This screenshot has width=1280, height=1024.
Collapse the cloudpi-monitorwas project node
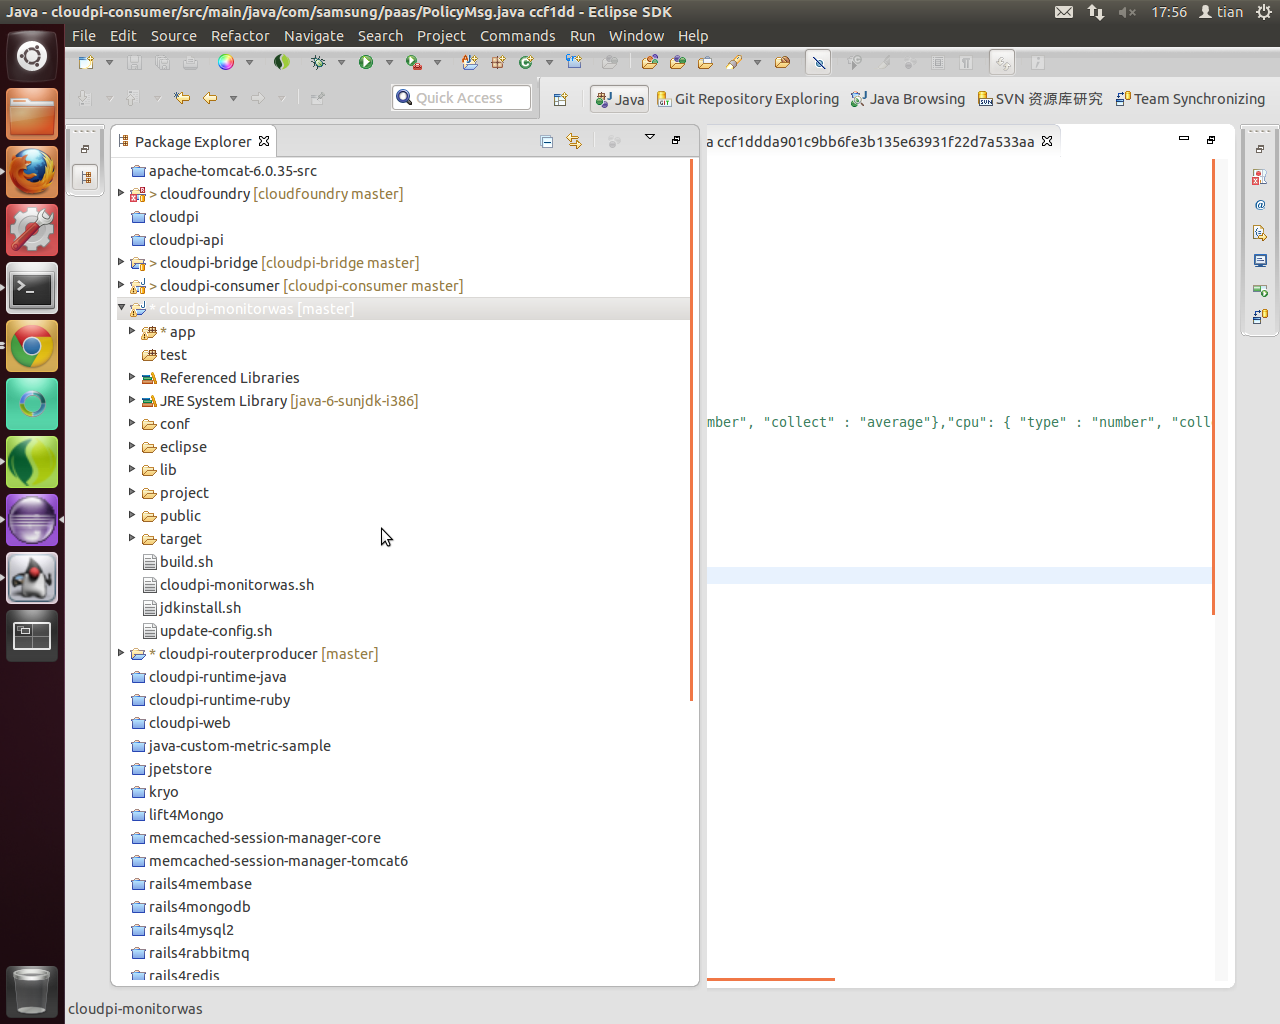(x=121, y=308)
